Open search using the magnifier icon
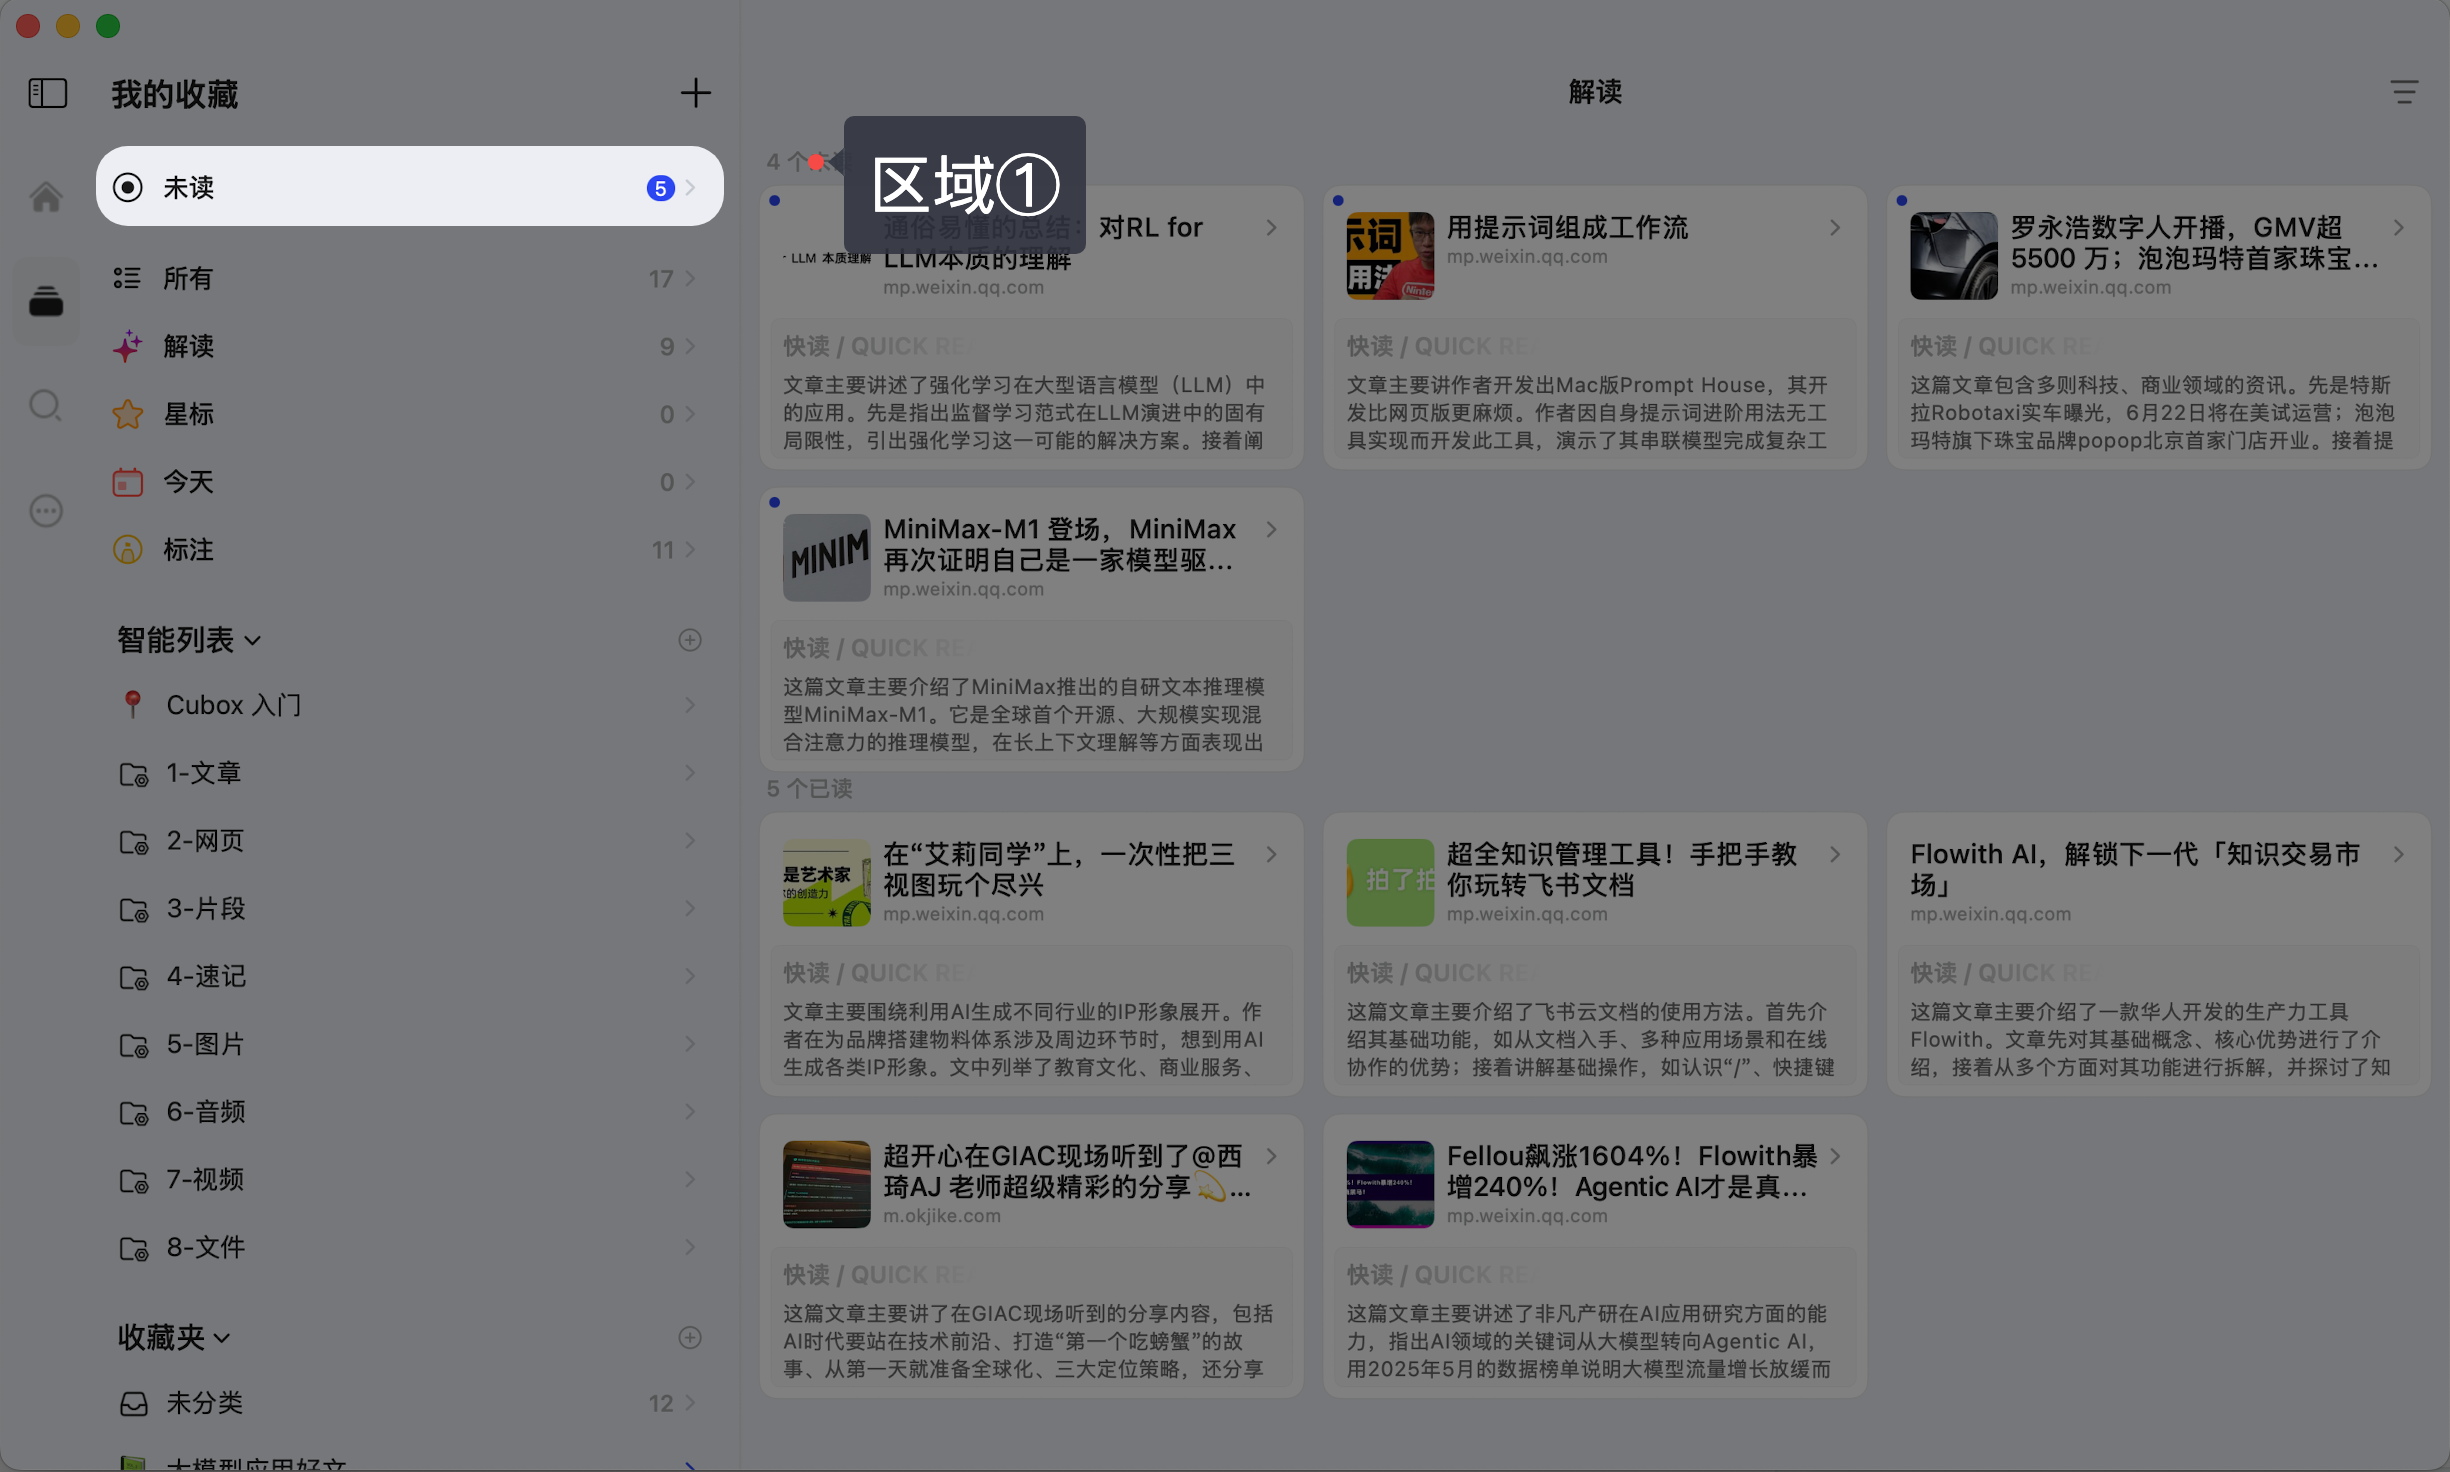Screen dimensions: 2450x1472 click(x=46, y=405)
